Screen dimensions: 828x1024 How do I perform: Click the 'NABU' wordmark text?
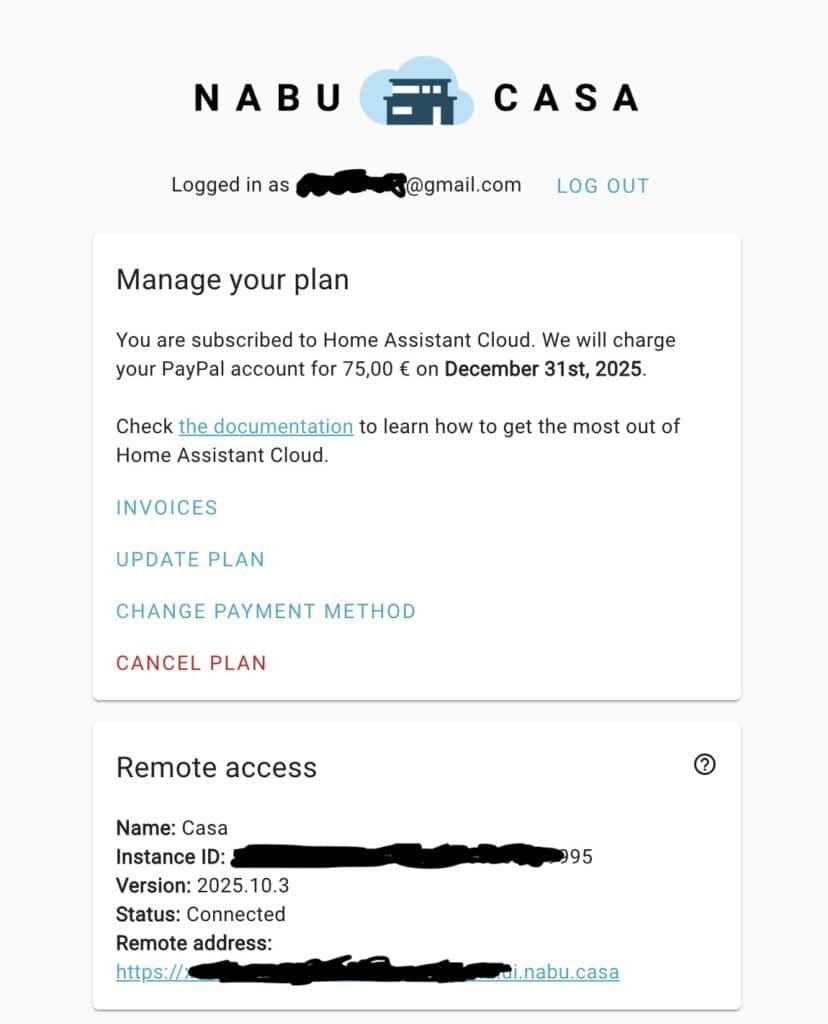267,98
